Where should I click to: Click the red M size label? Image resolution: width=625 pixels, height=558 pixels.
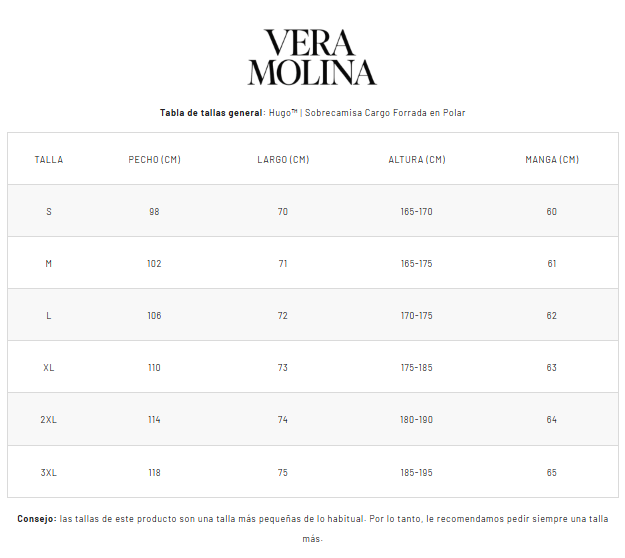(x=49, y=264)
